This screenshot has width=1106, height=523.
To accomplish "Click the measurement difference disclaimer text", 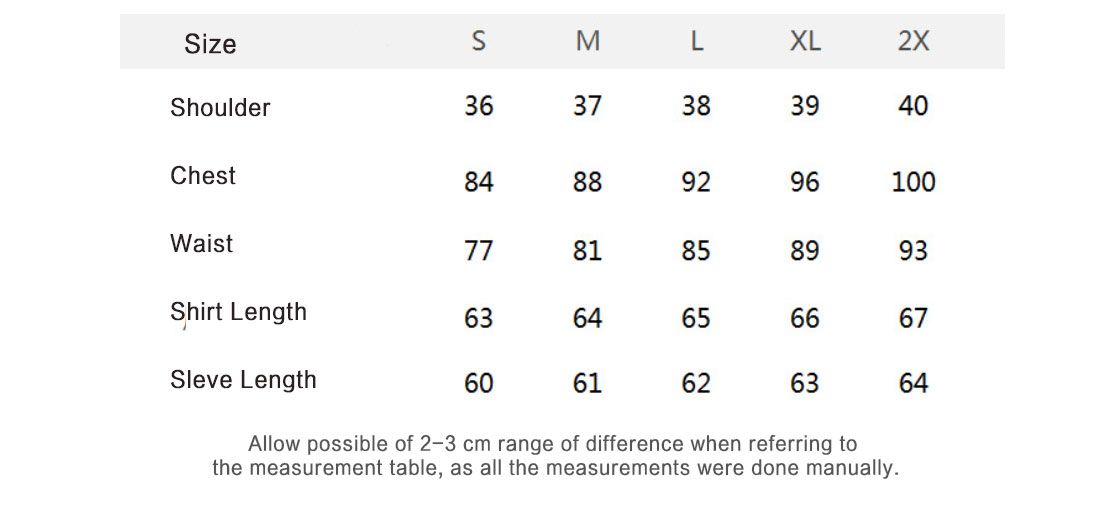I will [x=554, y=456].
